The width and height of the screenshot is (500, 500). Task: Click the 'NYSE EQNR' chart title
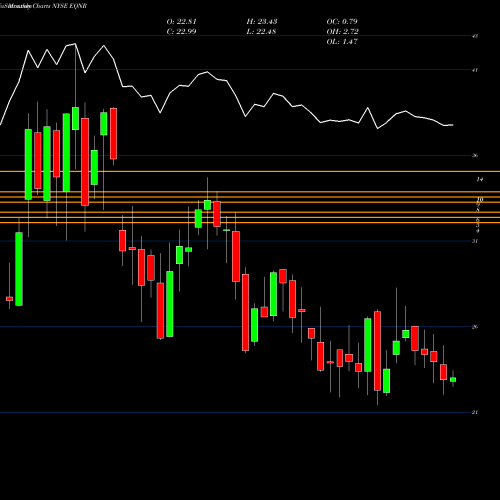[70, 6]
